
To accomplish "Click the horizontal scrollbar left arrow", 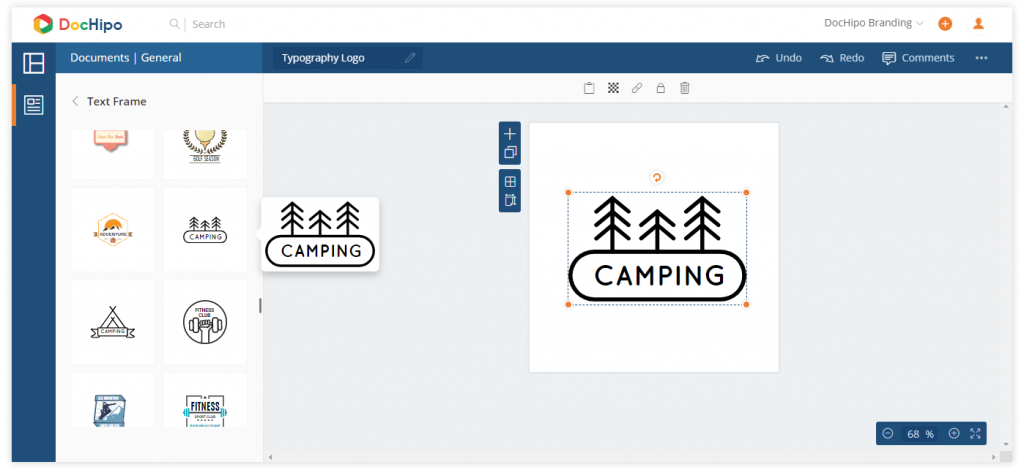I will (x=270, y=457).
